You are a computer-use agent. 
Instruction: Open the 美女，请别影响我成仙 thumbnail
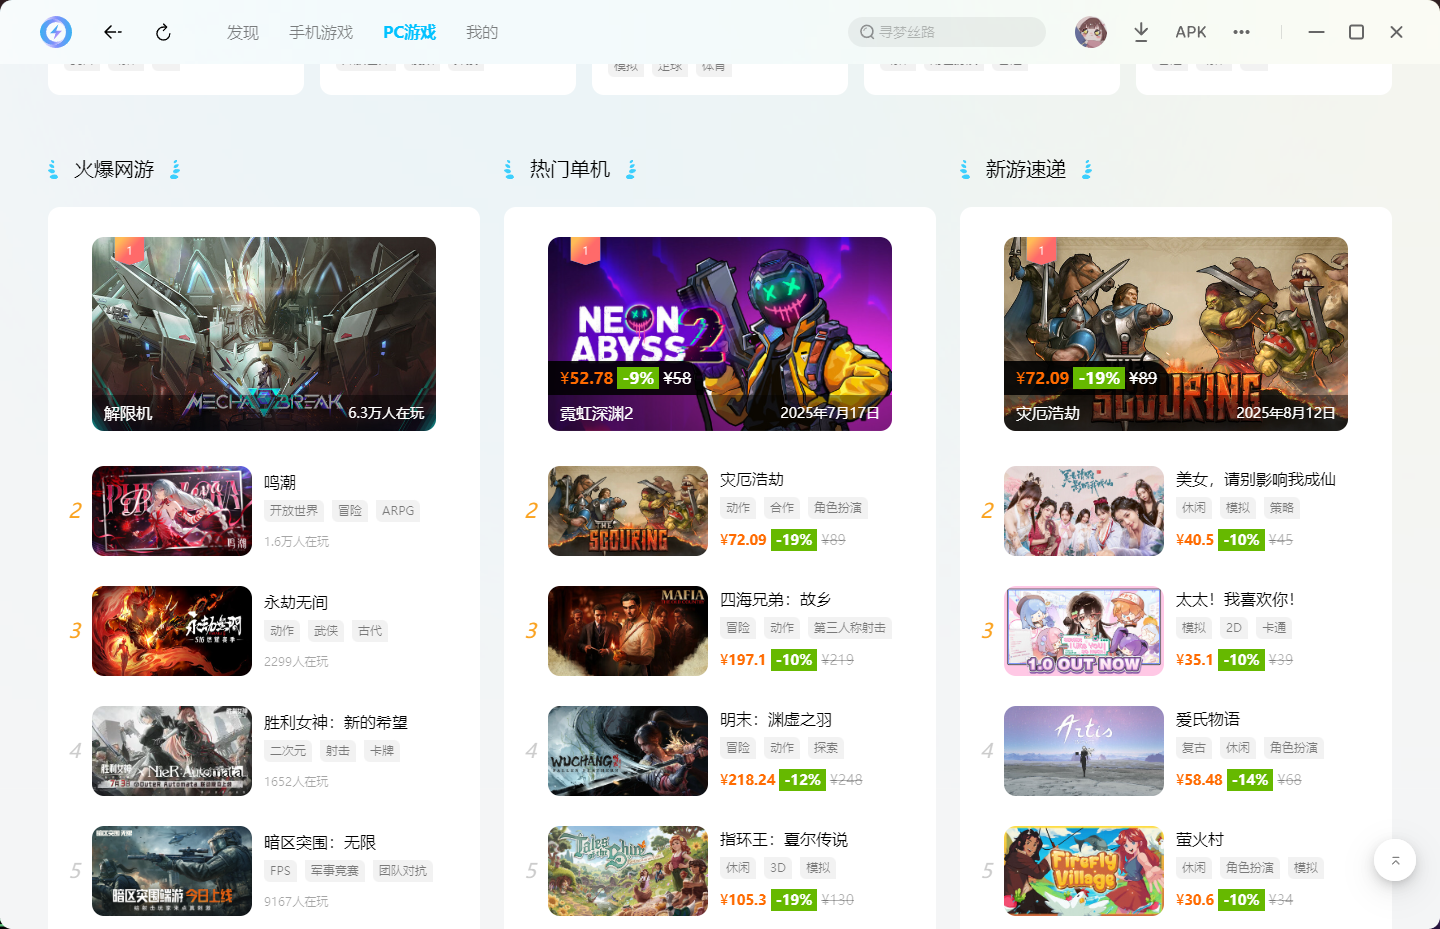(1084, 511)
